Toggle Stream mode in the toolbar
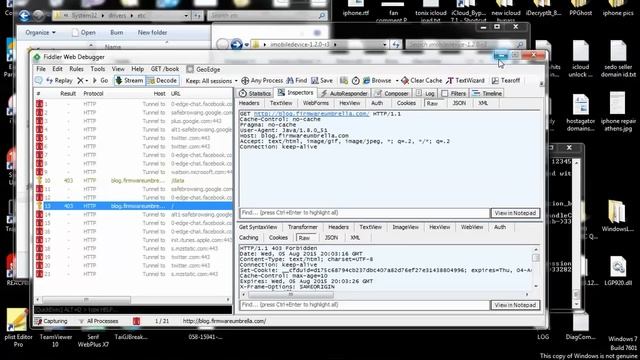 (129, 80)
